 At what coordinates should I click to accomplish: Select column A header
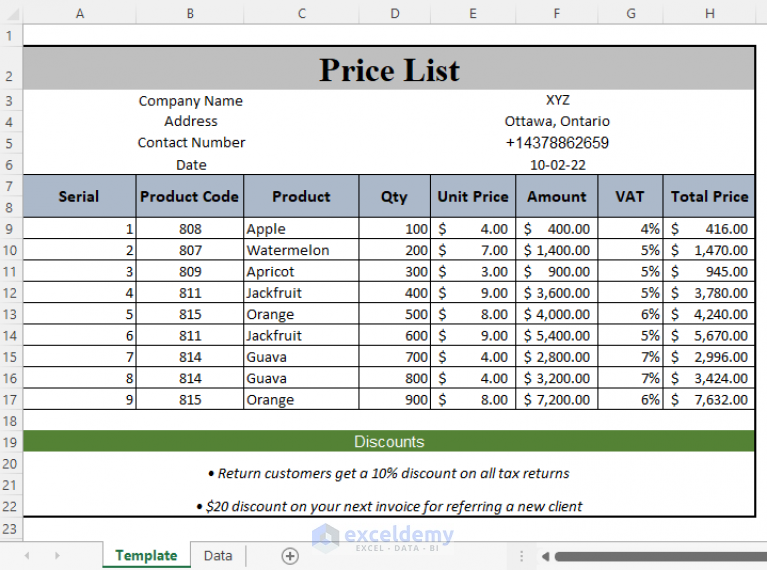[x=79, y=13]
